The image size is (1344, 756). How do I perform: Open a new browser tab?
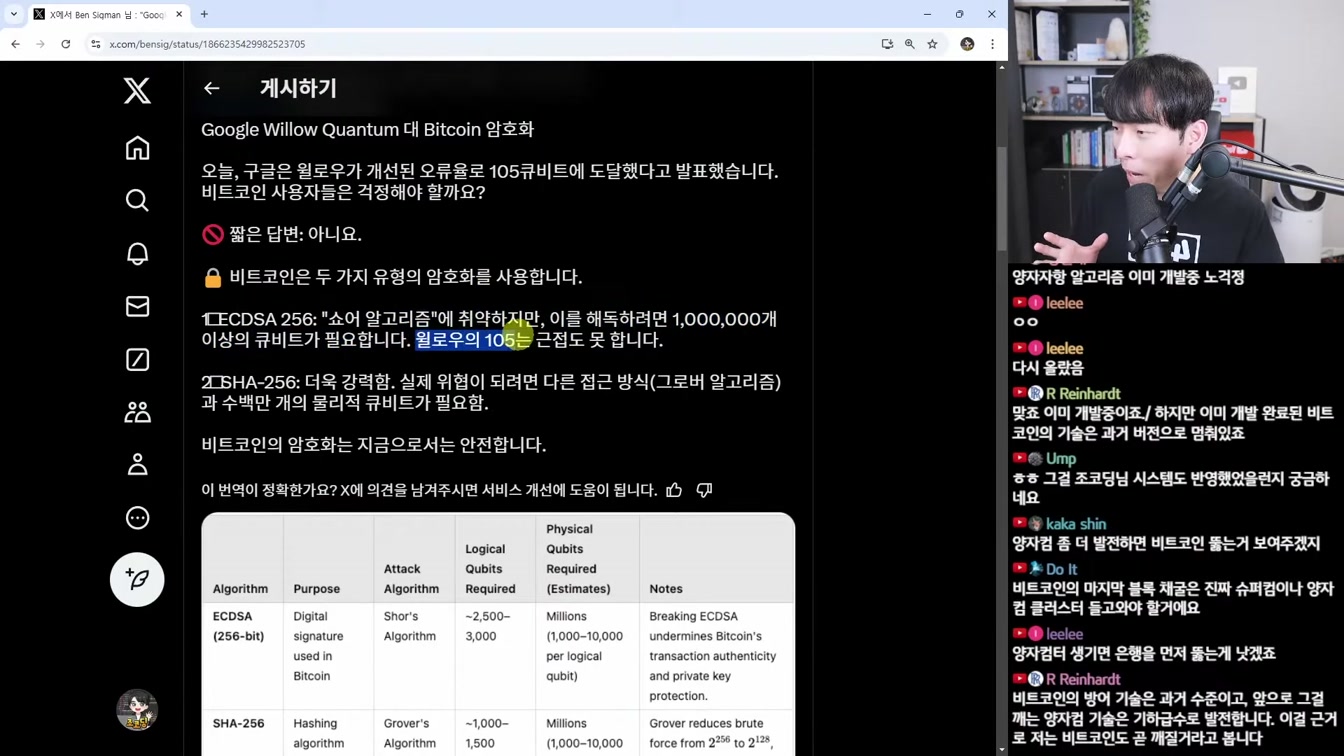204,14
